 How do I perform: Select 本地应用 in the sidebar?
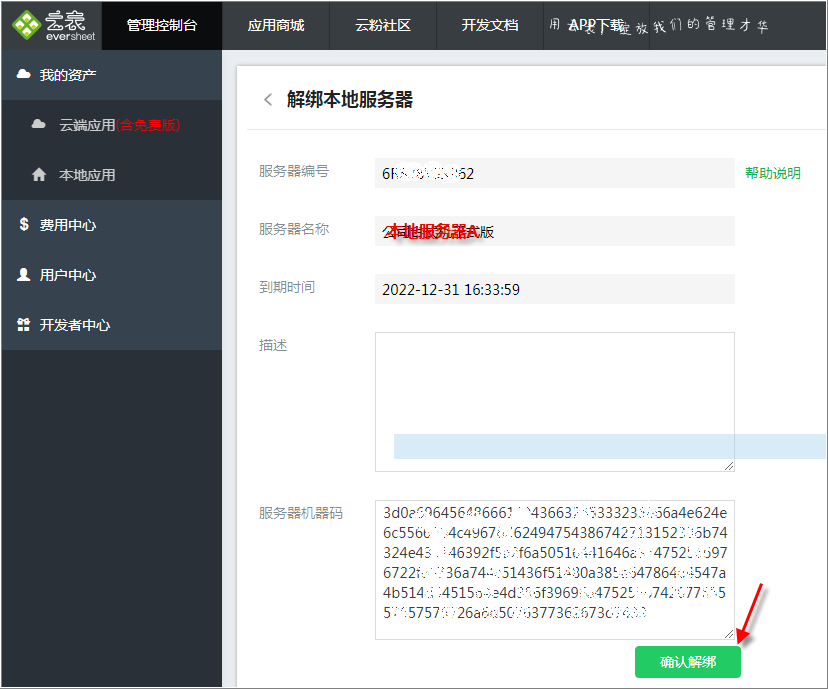pyautogui.click(x=111, y=175)
